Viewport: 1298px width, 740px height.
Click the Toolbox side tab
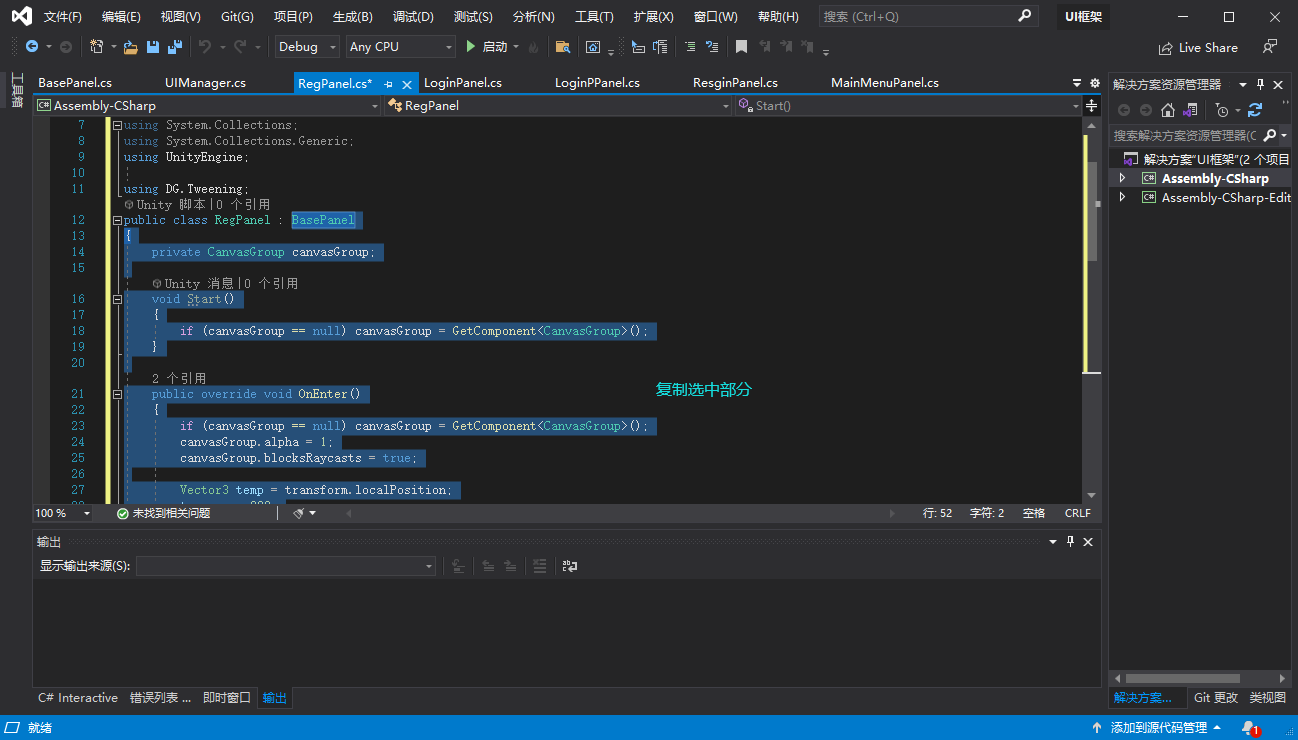click(17, 90)
